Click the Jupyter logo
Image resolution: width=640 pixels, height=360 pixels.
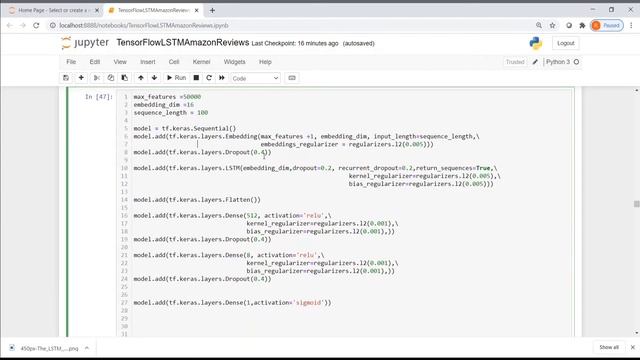[85, 43]
